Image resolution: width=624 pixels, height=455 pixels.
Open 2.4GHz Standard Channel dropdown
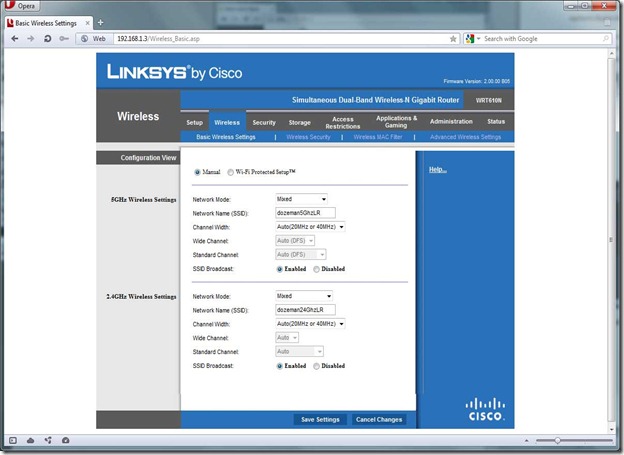[299, 352]
